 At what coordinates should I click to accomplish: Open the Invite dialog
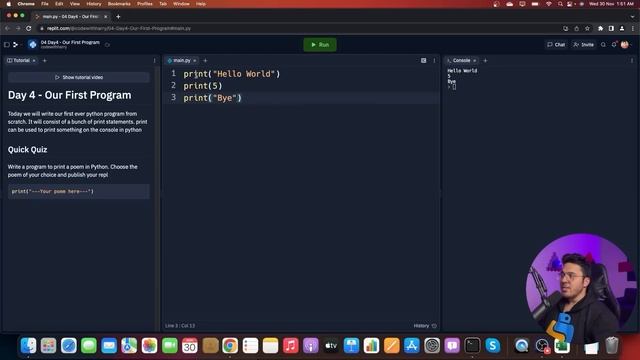[x=584, y=44]
